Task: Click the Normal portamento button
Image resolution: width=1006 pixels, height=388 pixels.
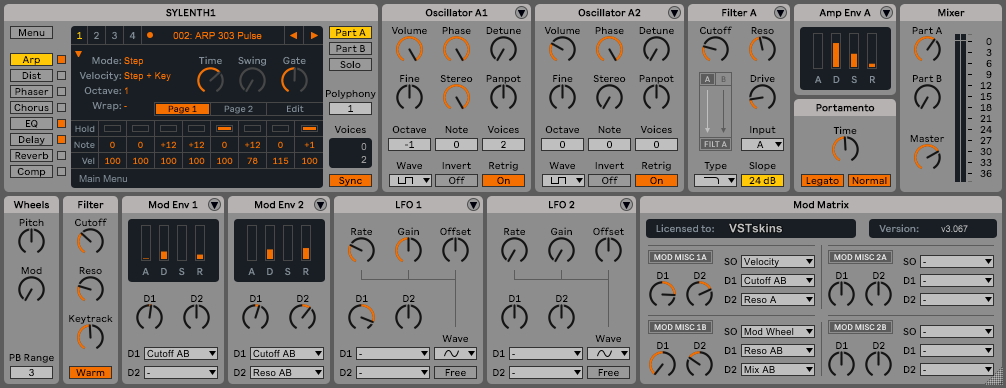Action: point(869,181)
